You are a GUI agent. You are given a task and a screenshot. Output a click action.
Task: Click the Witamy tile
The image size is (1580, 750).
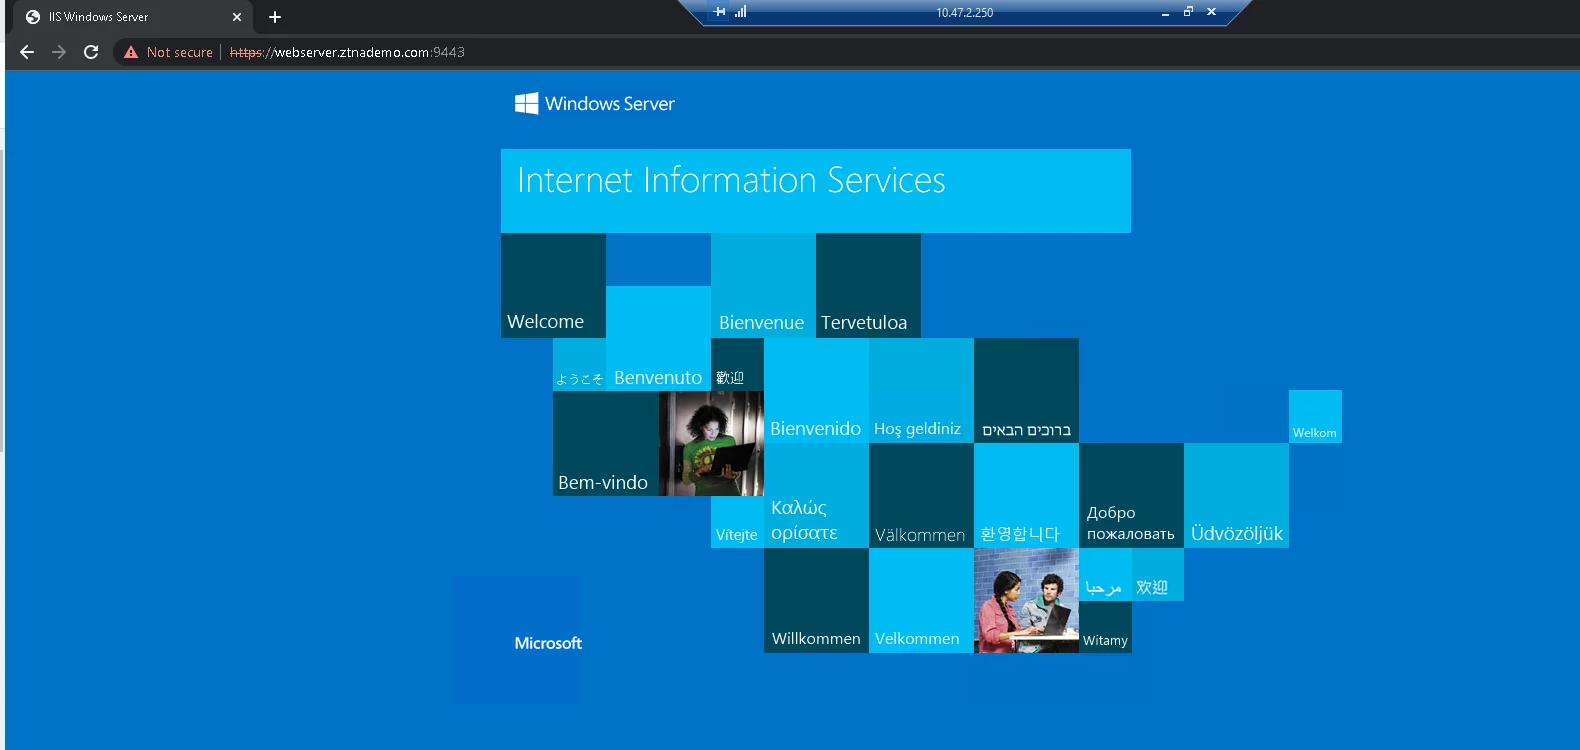pyautogui.click(x=1105, y=627)
